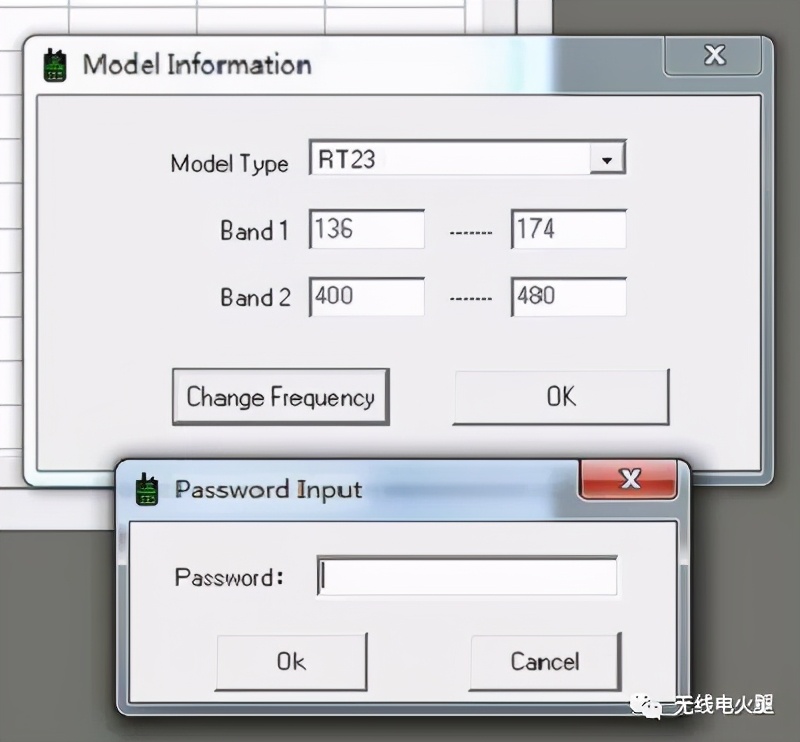Screen dimensions: 800x742
Task: Select the Band 2 lower limit field showing 400
Action: (366, 296)
